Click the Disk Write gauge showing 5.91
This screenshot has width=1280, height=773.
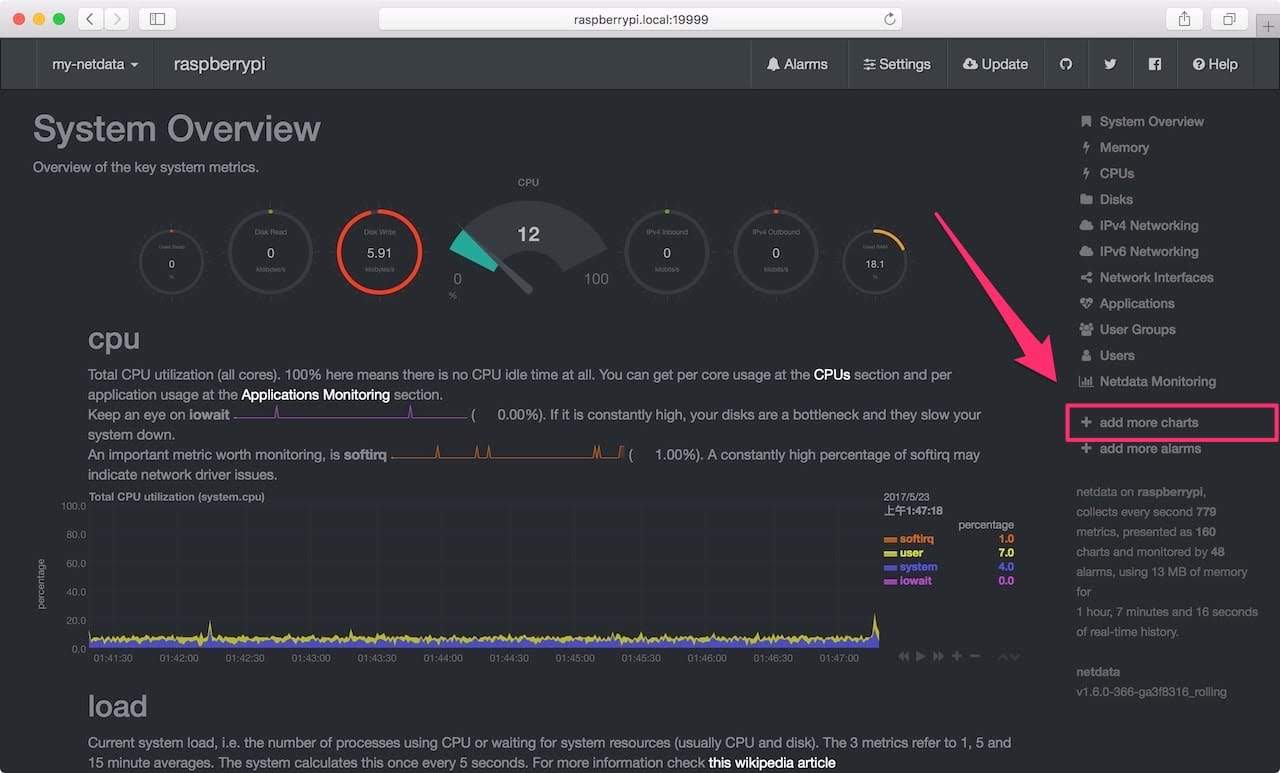(x=379, y=253)
